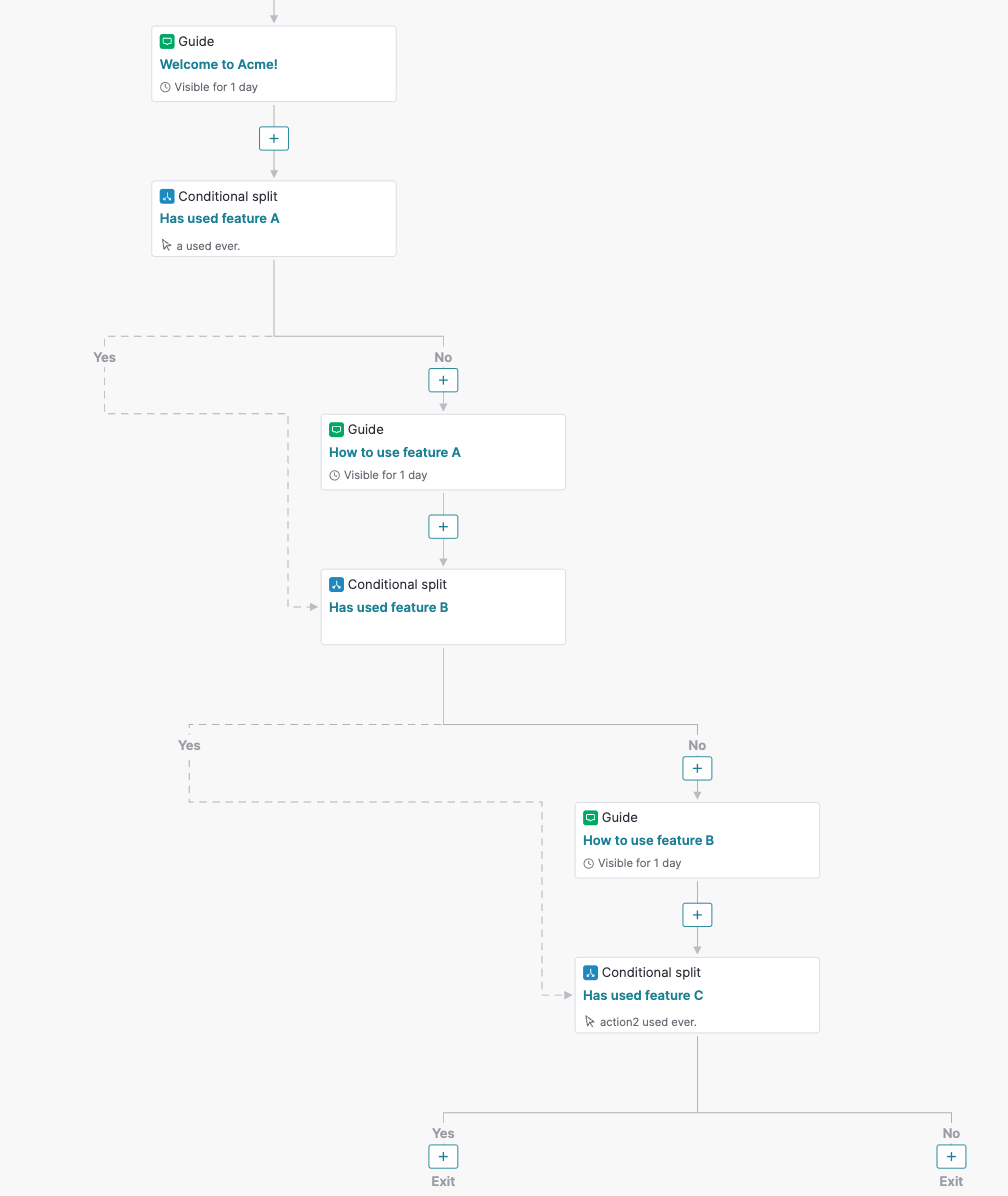Click the clock icon on How to use feature B
This screenshot has height=1196, width=1008.
(x=588, y=863)
